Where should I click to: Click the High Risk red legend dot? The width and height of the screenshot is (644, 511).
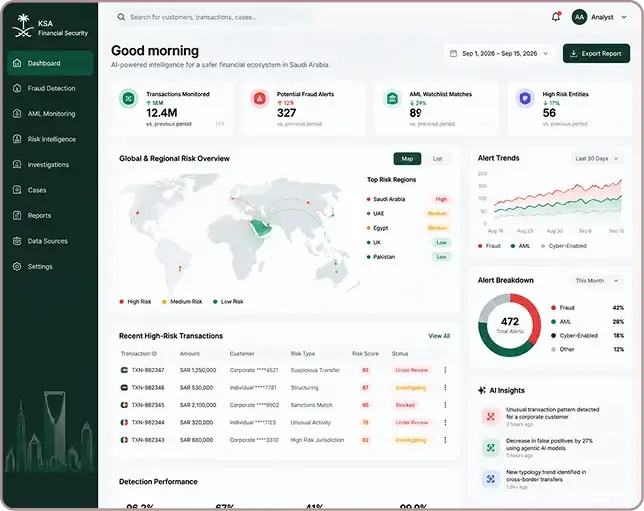[122, 302]
